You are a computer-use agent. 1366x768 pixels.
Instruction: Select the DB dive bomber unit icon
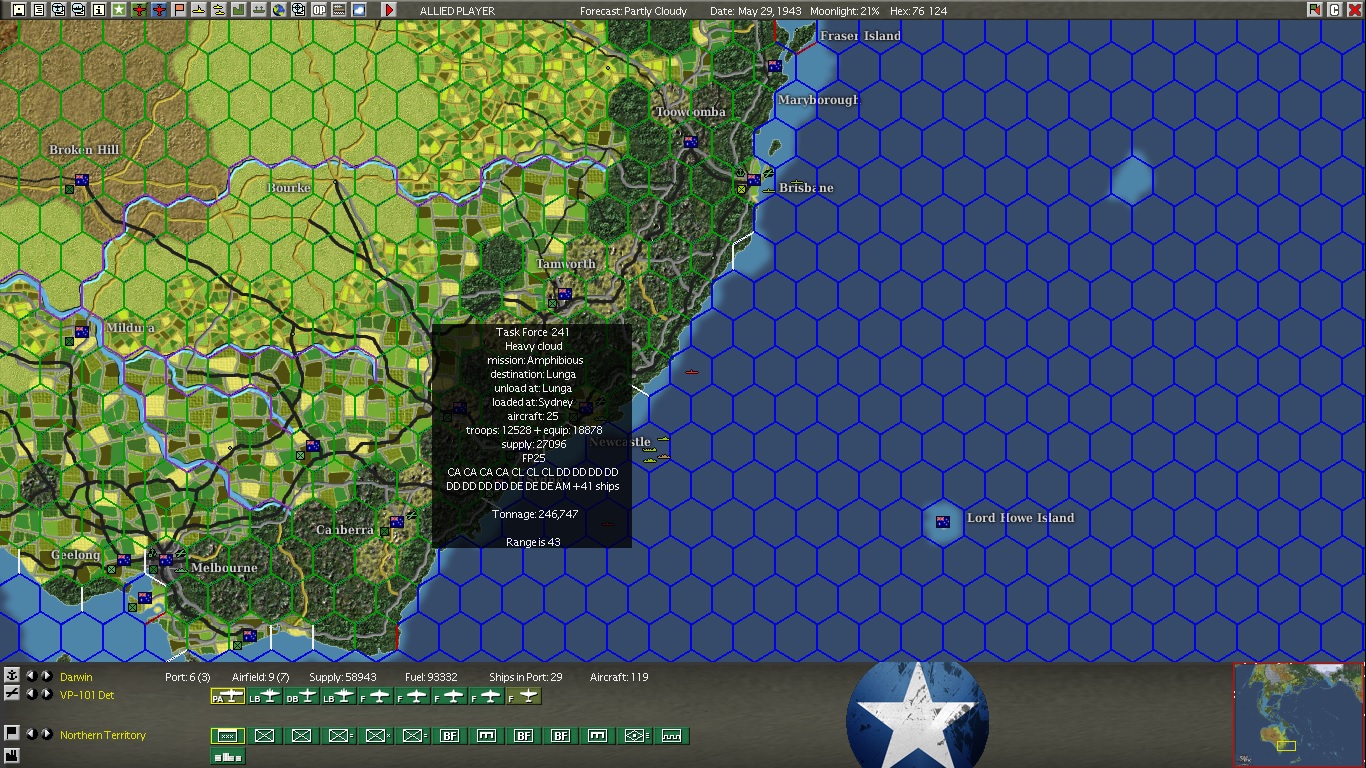(x=302, y=696)
